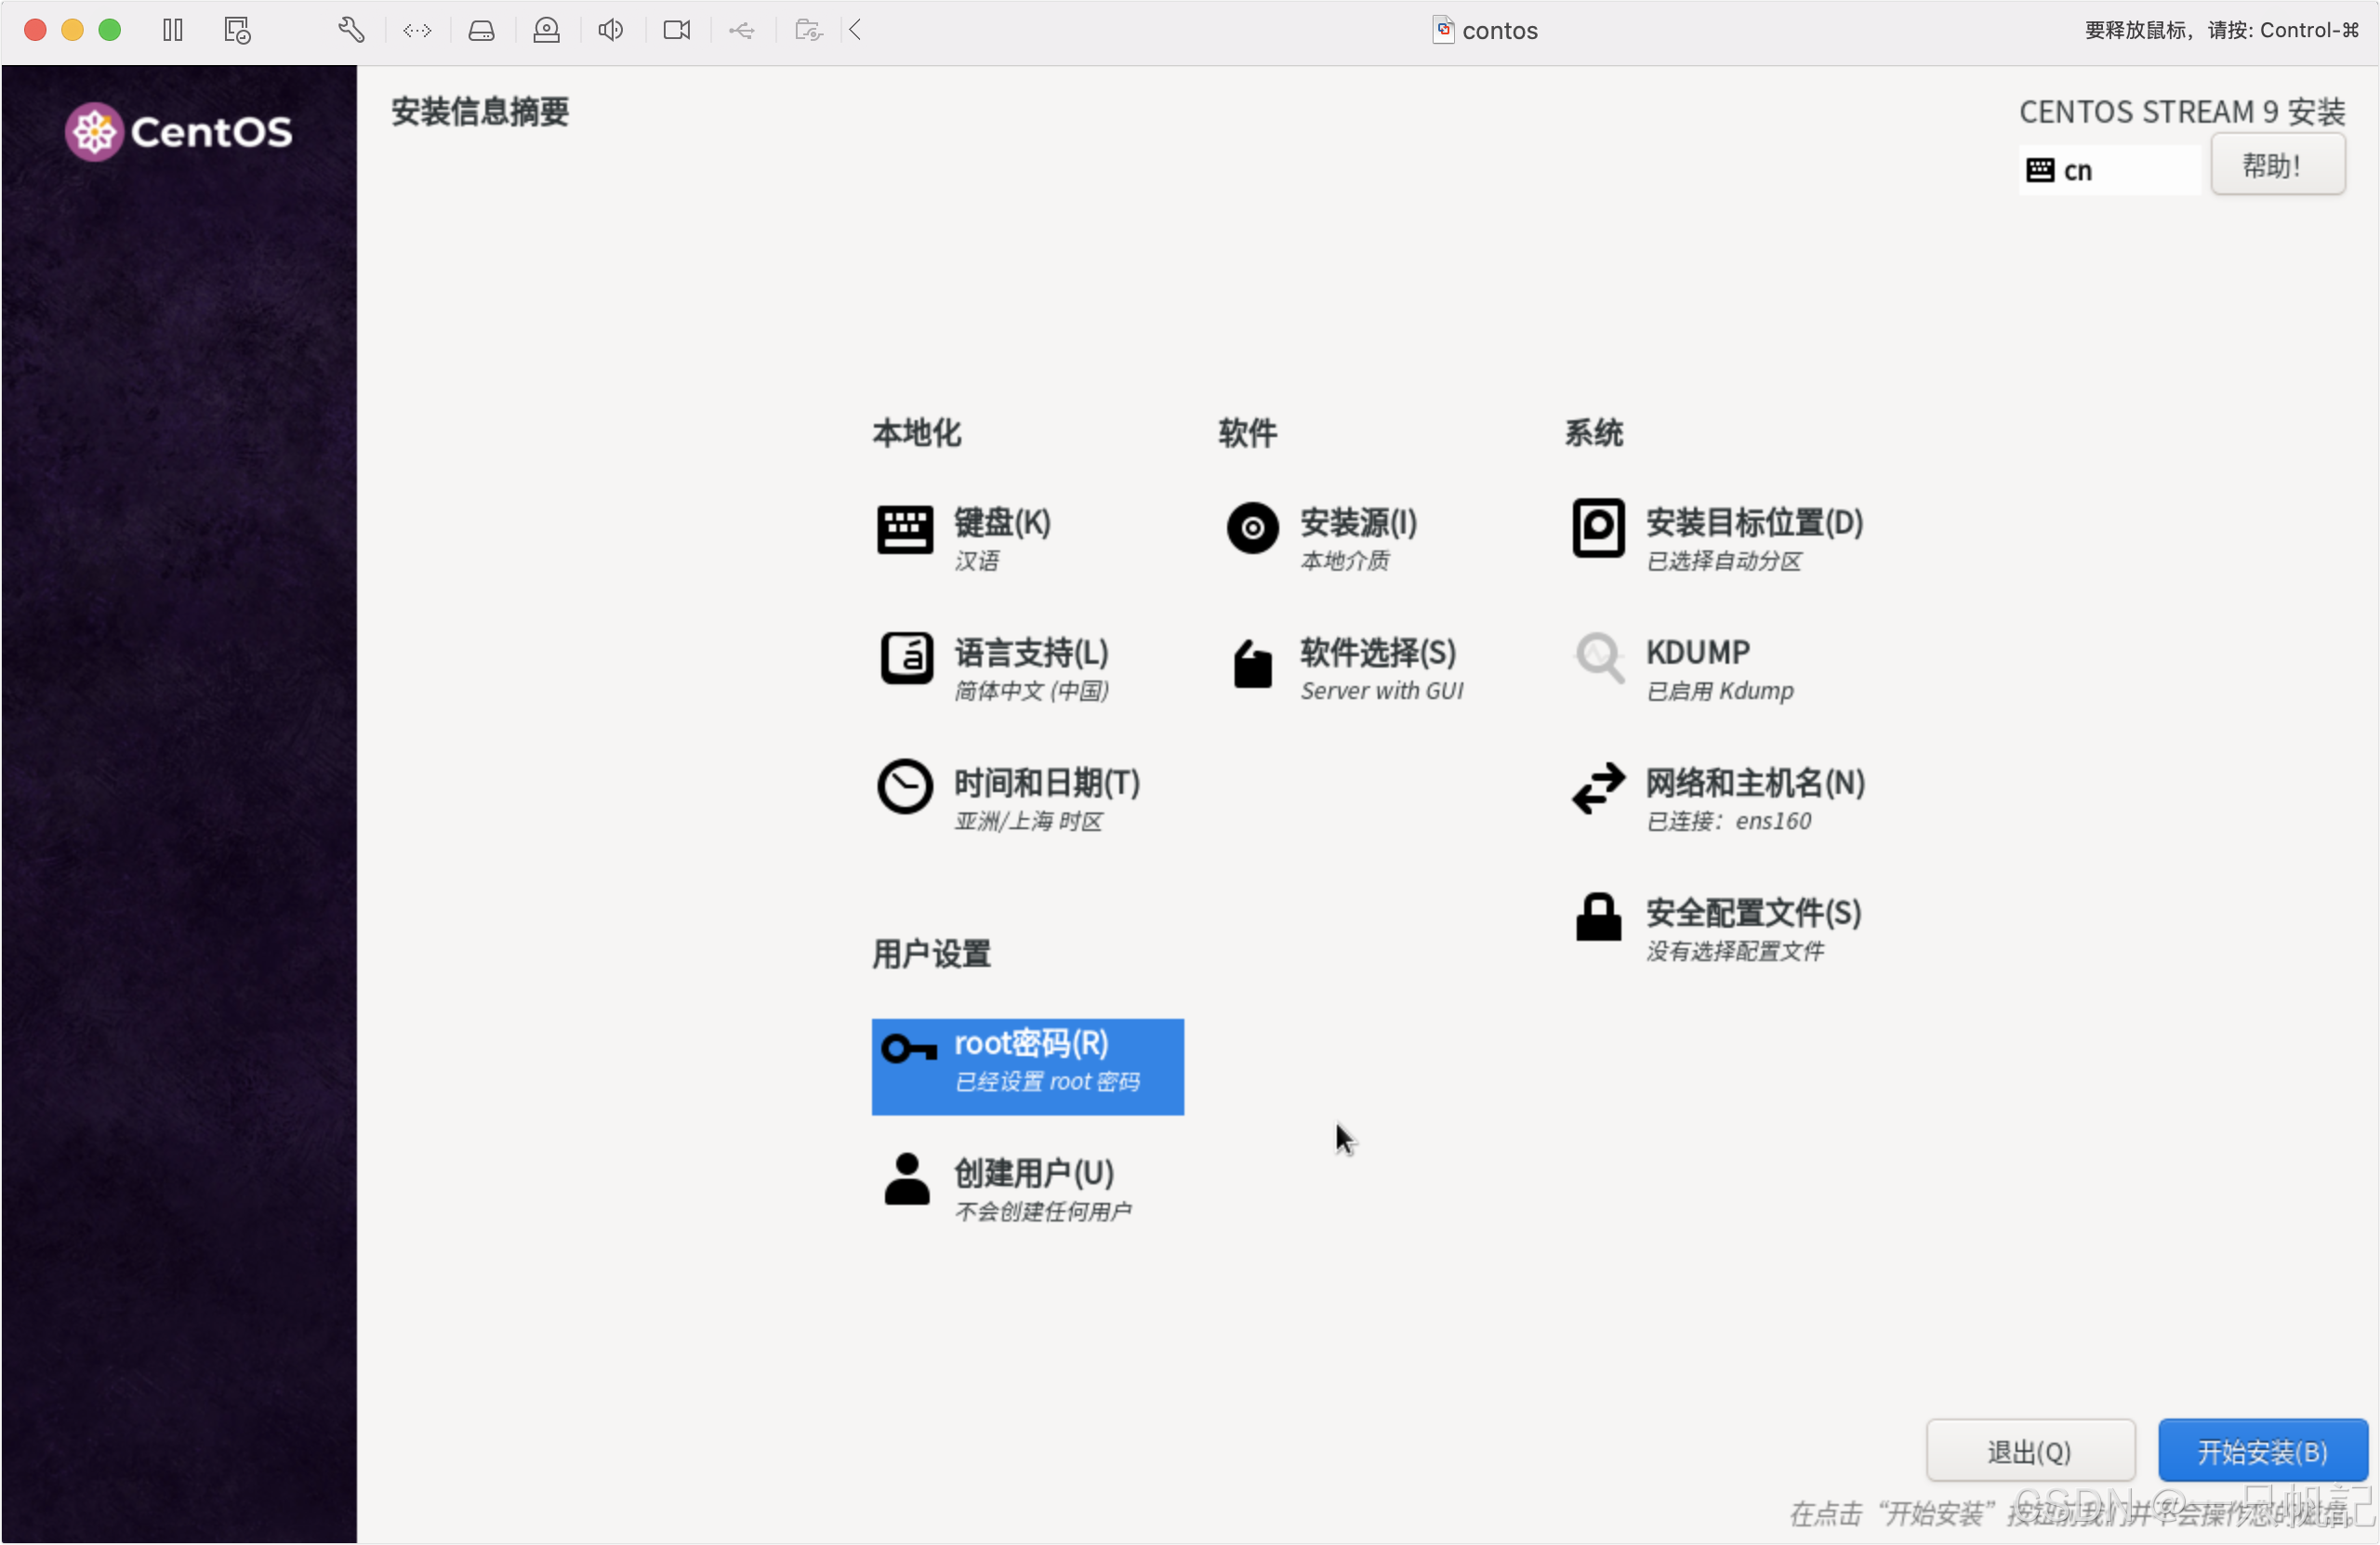Click the 亚洲/上海 时区 status text
The width and height of the screenshot is (2380, 1545).
click(x=1028, y=821)
